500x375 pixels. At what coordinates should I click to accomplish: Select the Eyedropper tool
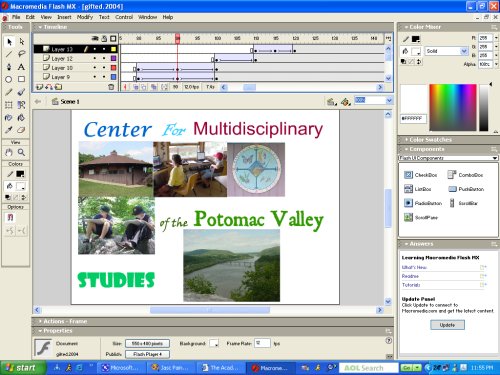click(x=9, y=130)
